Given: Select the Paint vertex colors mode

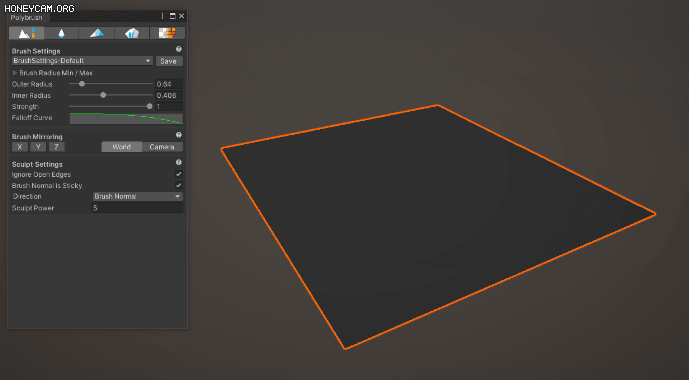Looking at the screenshot, I should coord(97,33).
